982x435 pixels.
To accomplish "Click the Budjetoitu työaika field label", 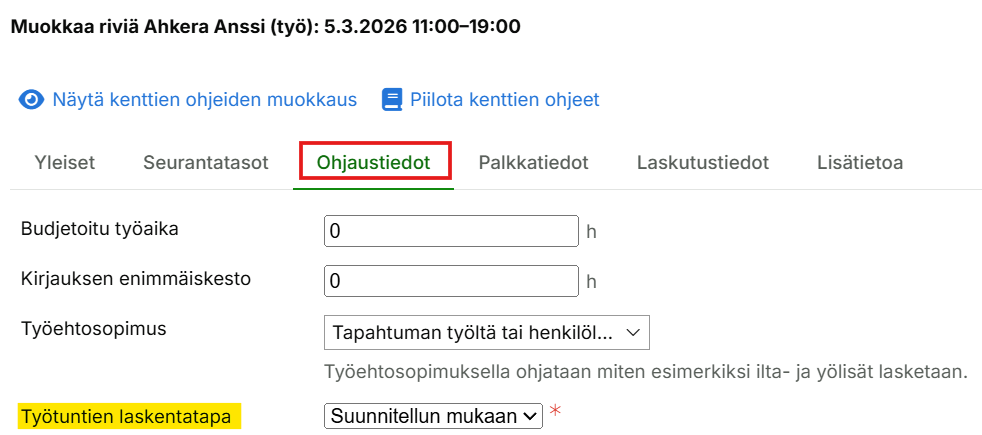I will click(100, 228).
